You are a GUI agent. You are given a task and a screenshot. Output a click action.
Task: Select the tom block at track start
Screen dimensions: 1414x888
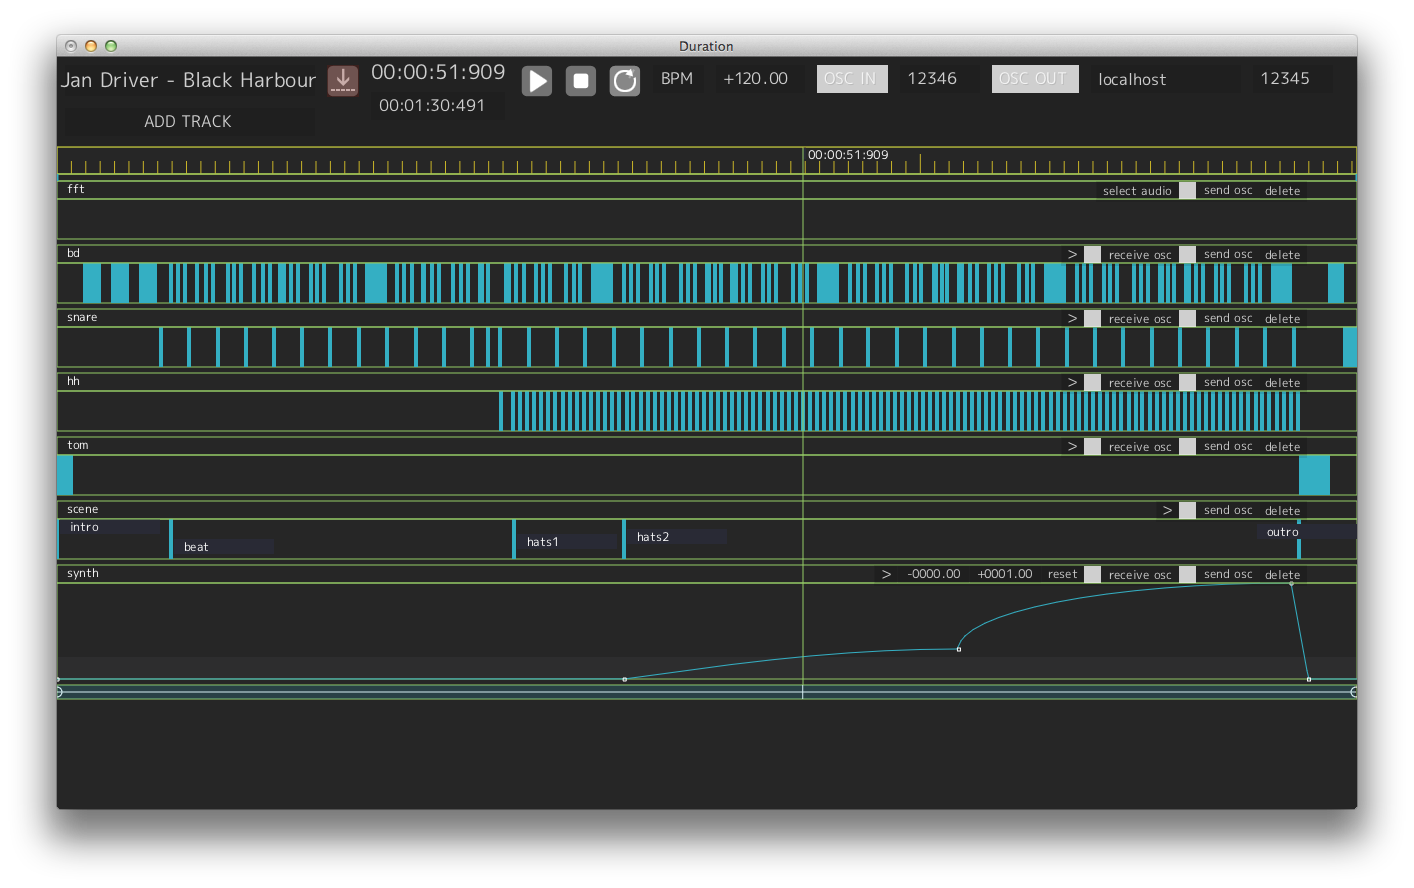coord(65,475)
